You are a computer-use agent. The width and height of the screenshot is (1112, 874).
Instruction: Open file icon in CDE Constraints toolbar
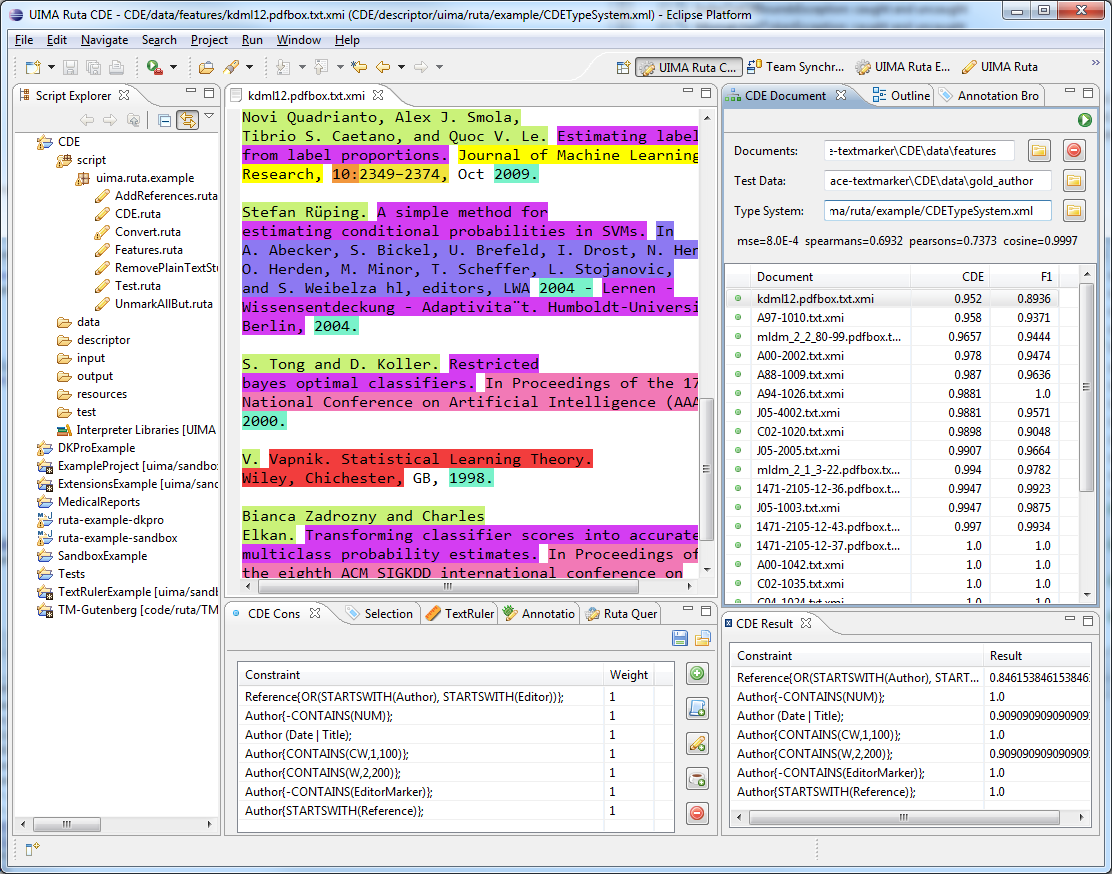pyautogui.click(x=703, y=639)
